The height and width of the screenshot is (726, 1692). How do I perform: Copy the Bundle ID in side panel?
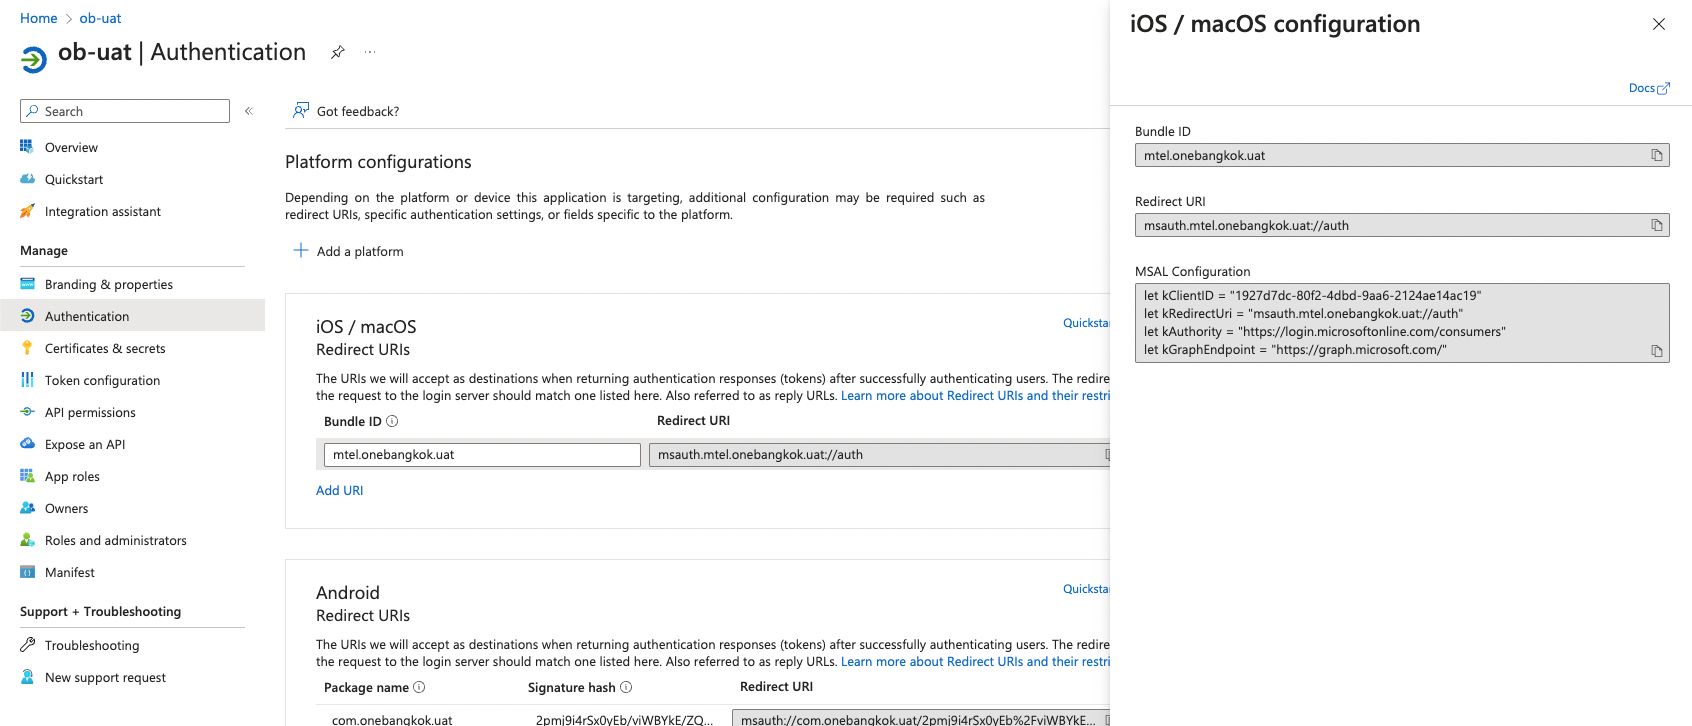coord(1656,155)
